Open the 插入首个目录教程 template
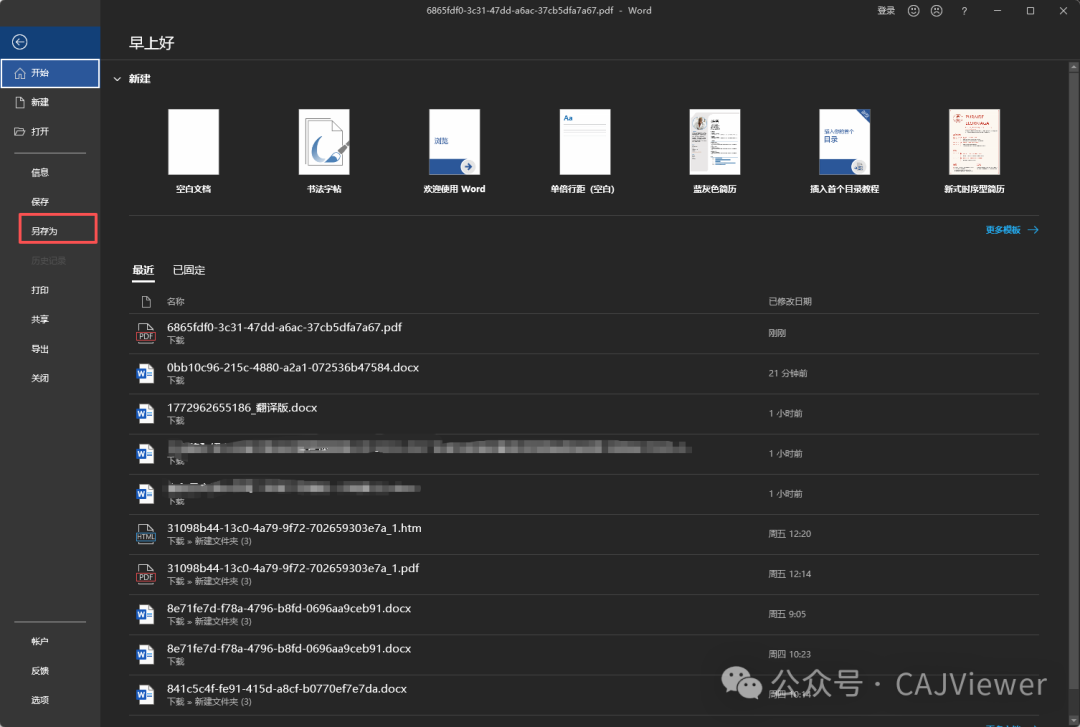This screenshot has height=727, width=1080. (x=844, y=142)
